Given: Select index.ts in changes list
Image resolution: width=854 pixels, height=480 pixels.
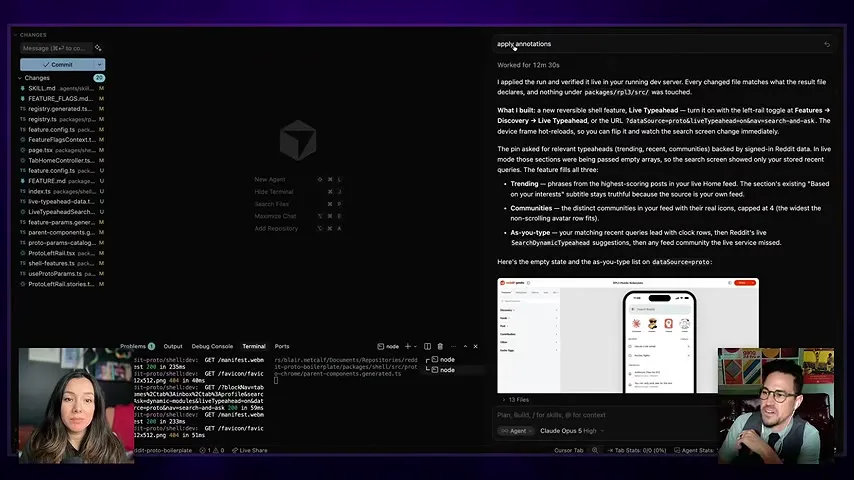Looking at the screenshot, I should (x=62, y=191).
